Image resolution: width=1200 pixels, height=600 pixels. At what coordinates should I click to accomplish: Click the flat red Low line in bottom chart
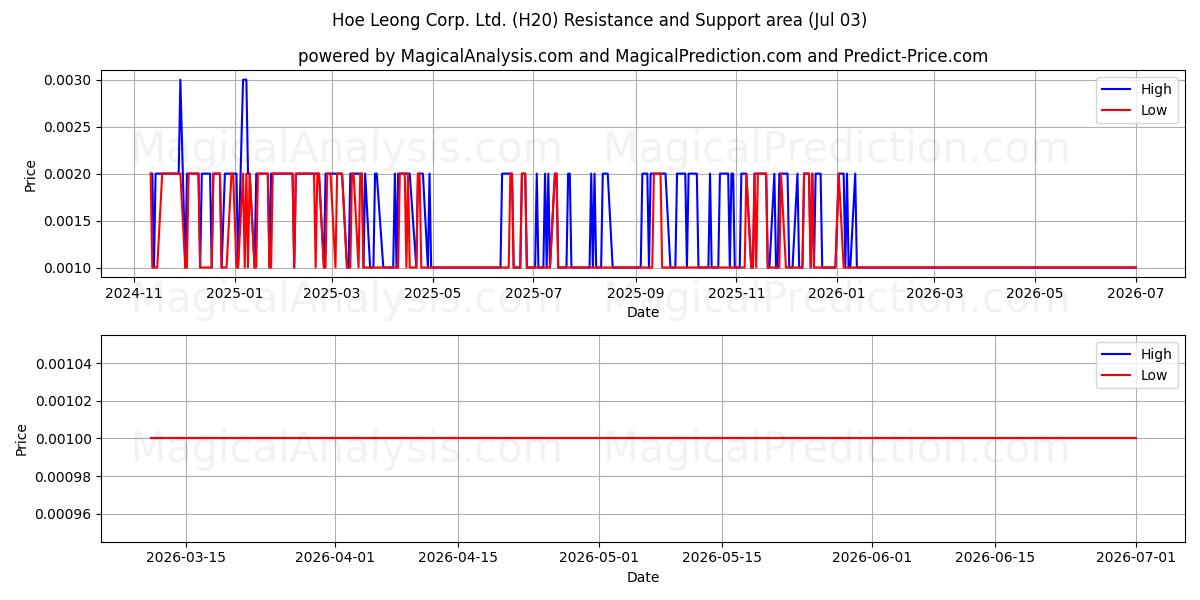(643, 438)
